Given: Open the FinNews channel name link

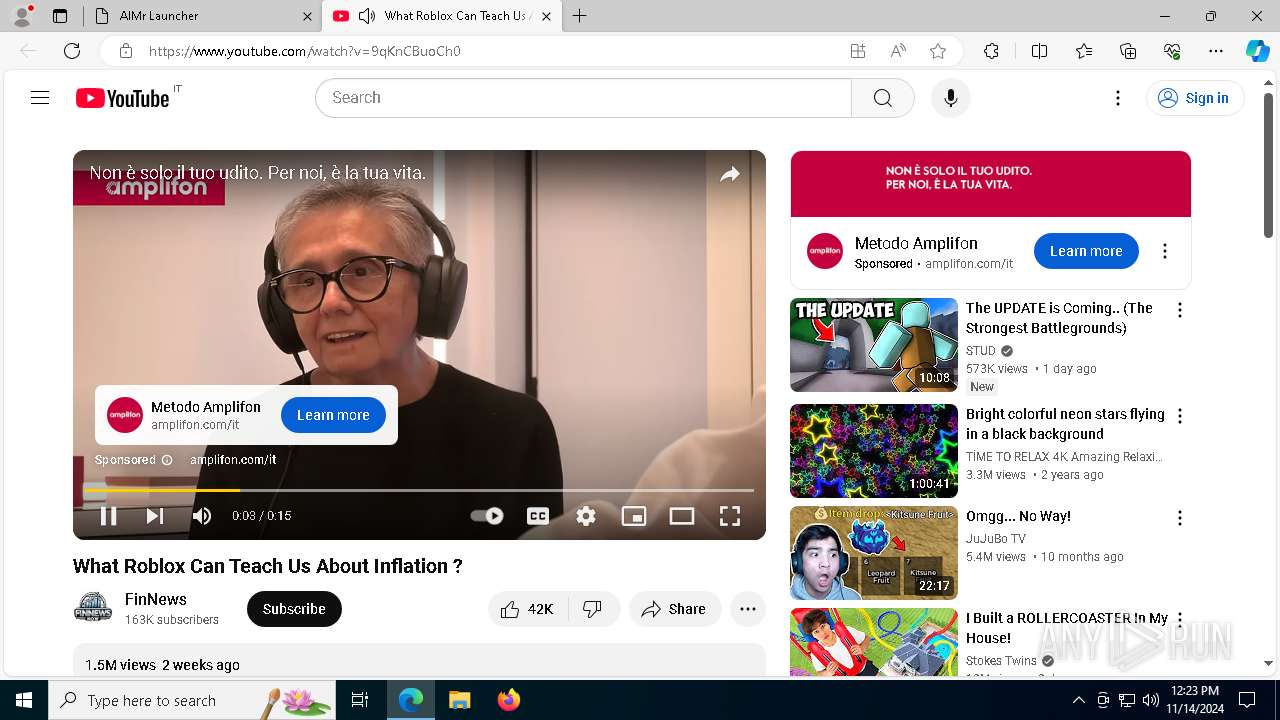Looking at the screenshot, I should 156,599.
